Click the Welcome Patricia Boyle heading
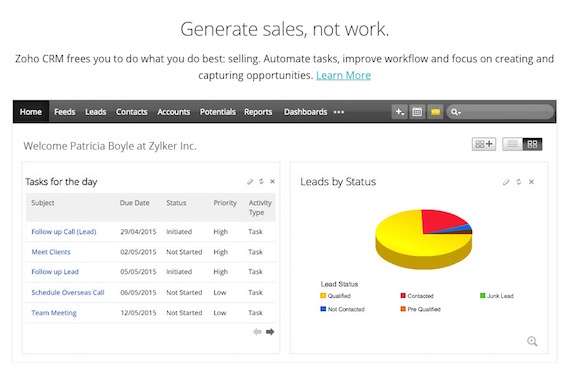Viewport: 570px width, 377px height. [110, 146]
